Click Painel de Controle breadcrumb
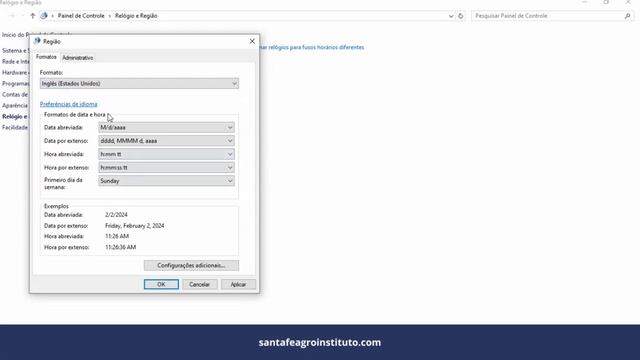Viewport: 640px width, 360px height. pos(81,16)
